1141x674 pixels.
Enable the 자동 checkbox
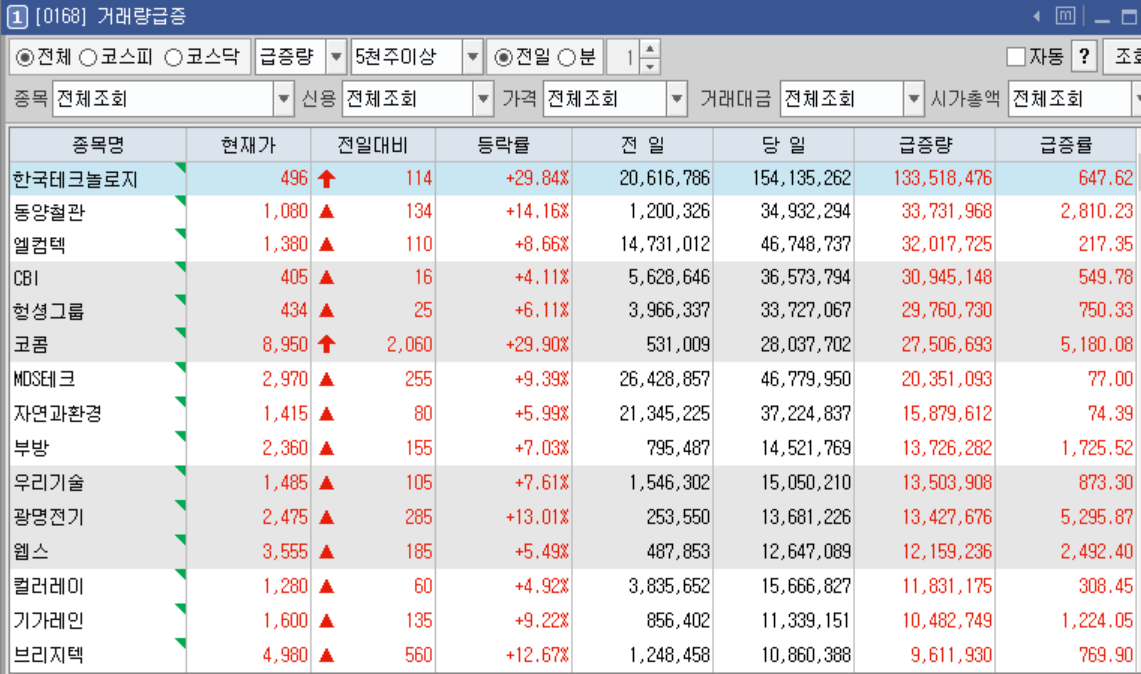[x=1016, y=57]
